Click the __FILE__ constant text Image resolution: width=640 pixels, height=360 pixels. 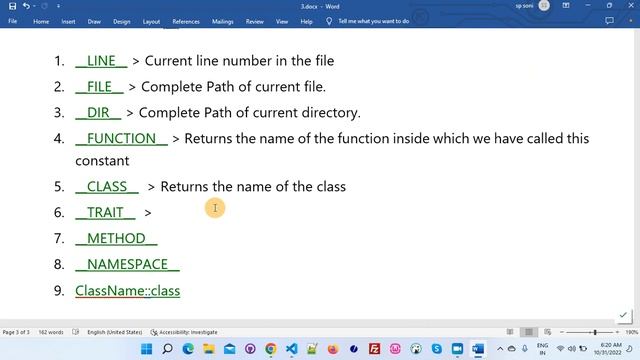tap(99, 87)
